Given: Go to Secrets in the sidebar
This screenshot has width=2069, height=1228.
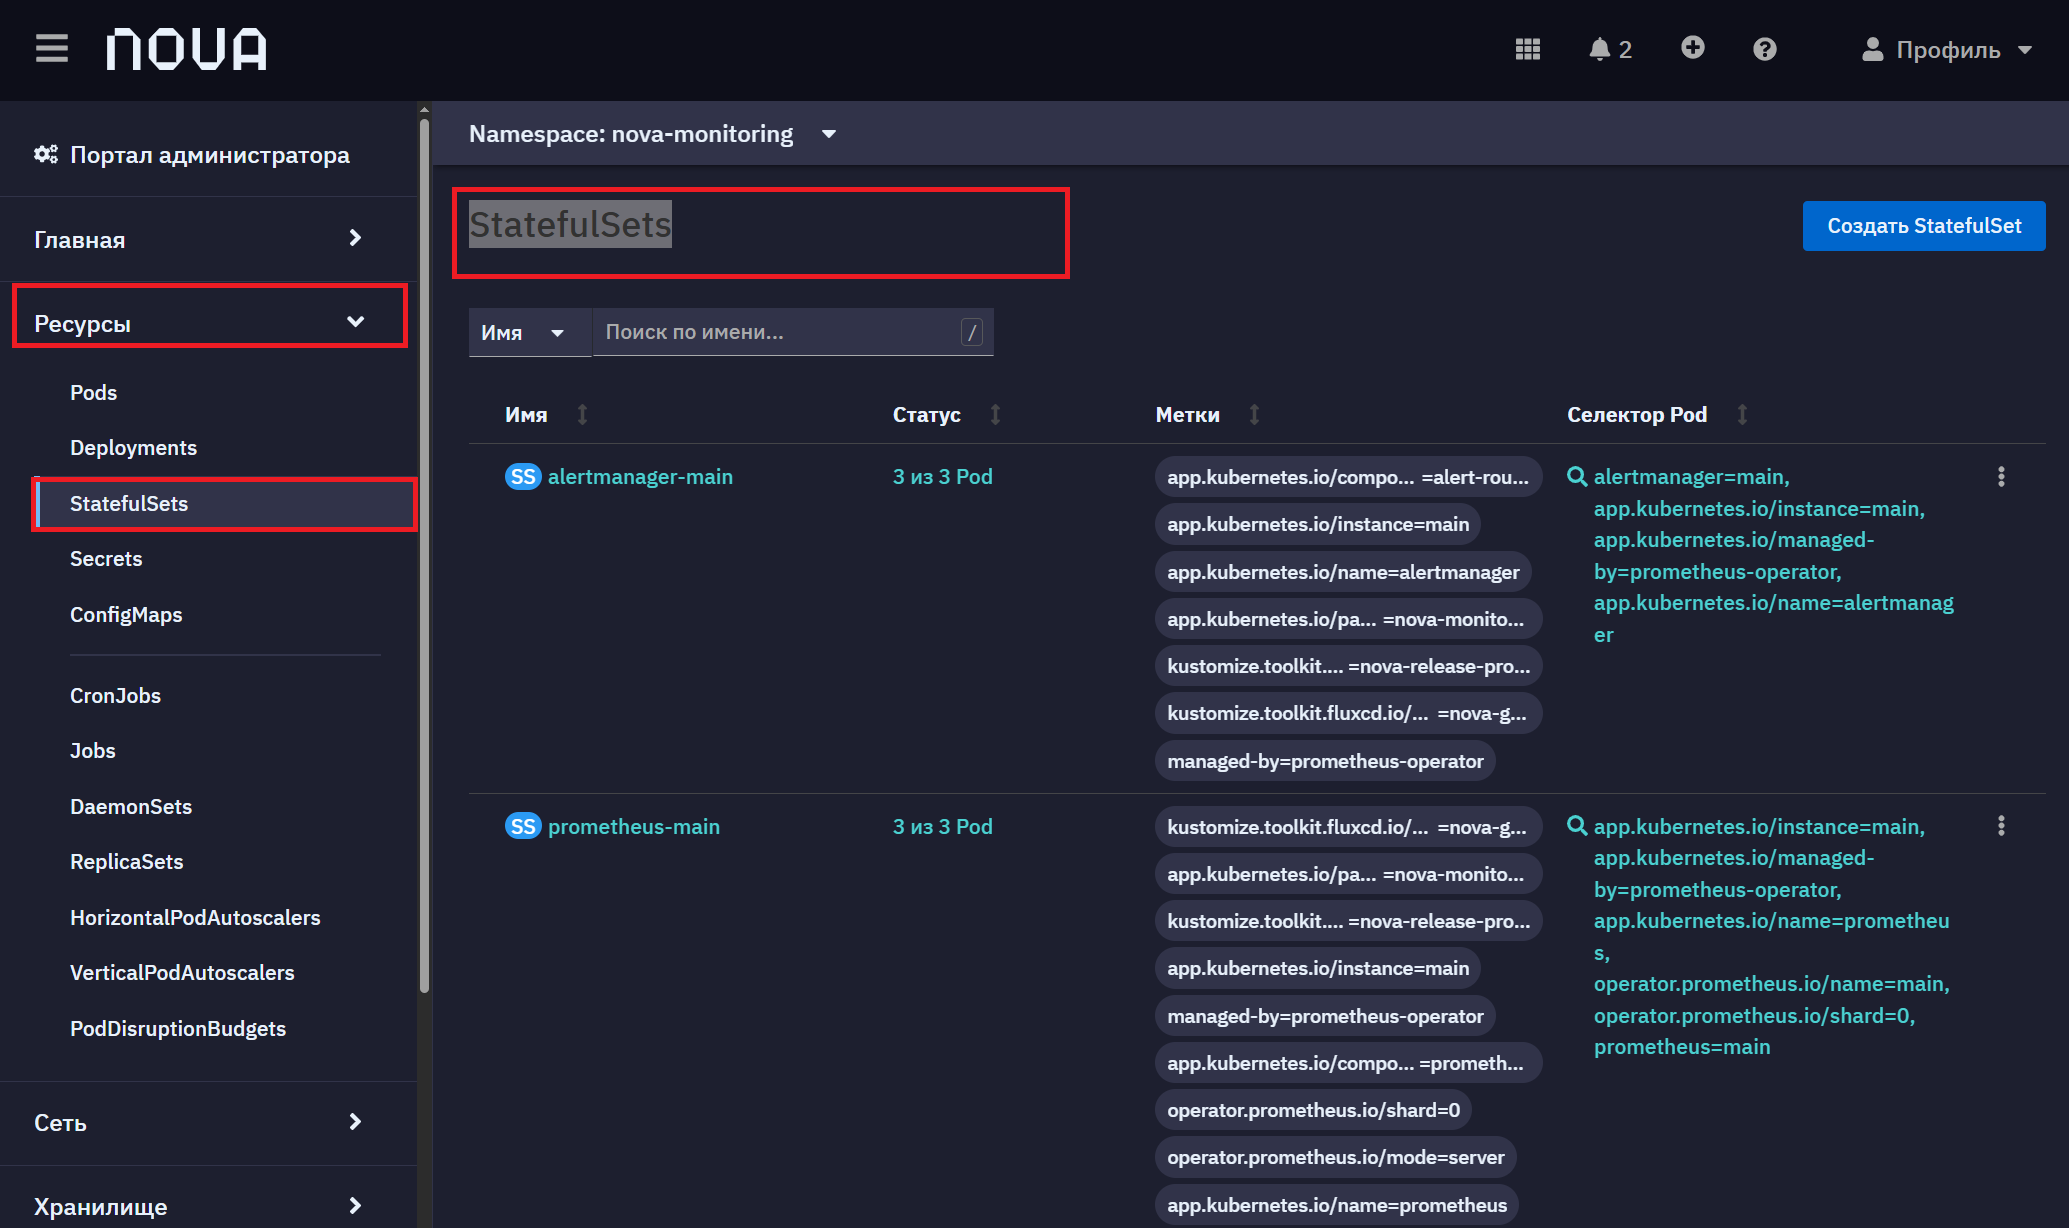Looking at the screenshot, I should (106, 559).
